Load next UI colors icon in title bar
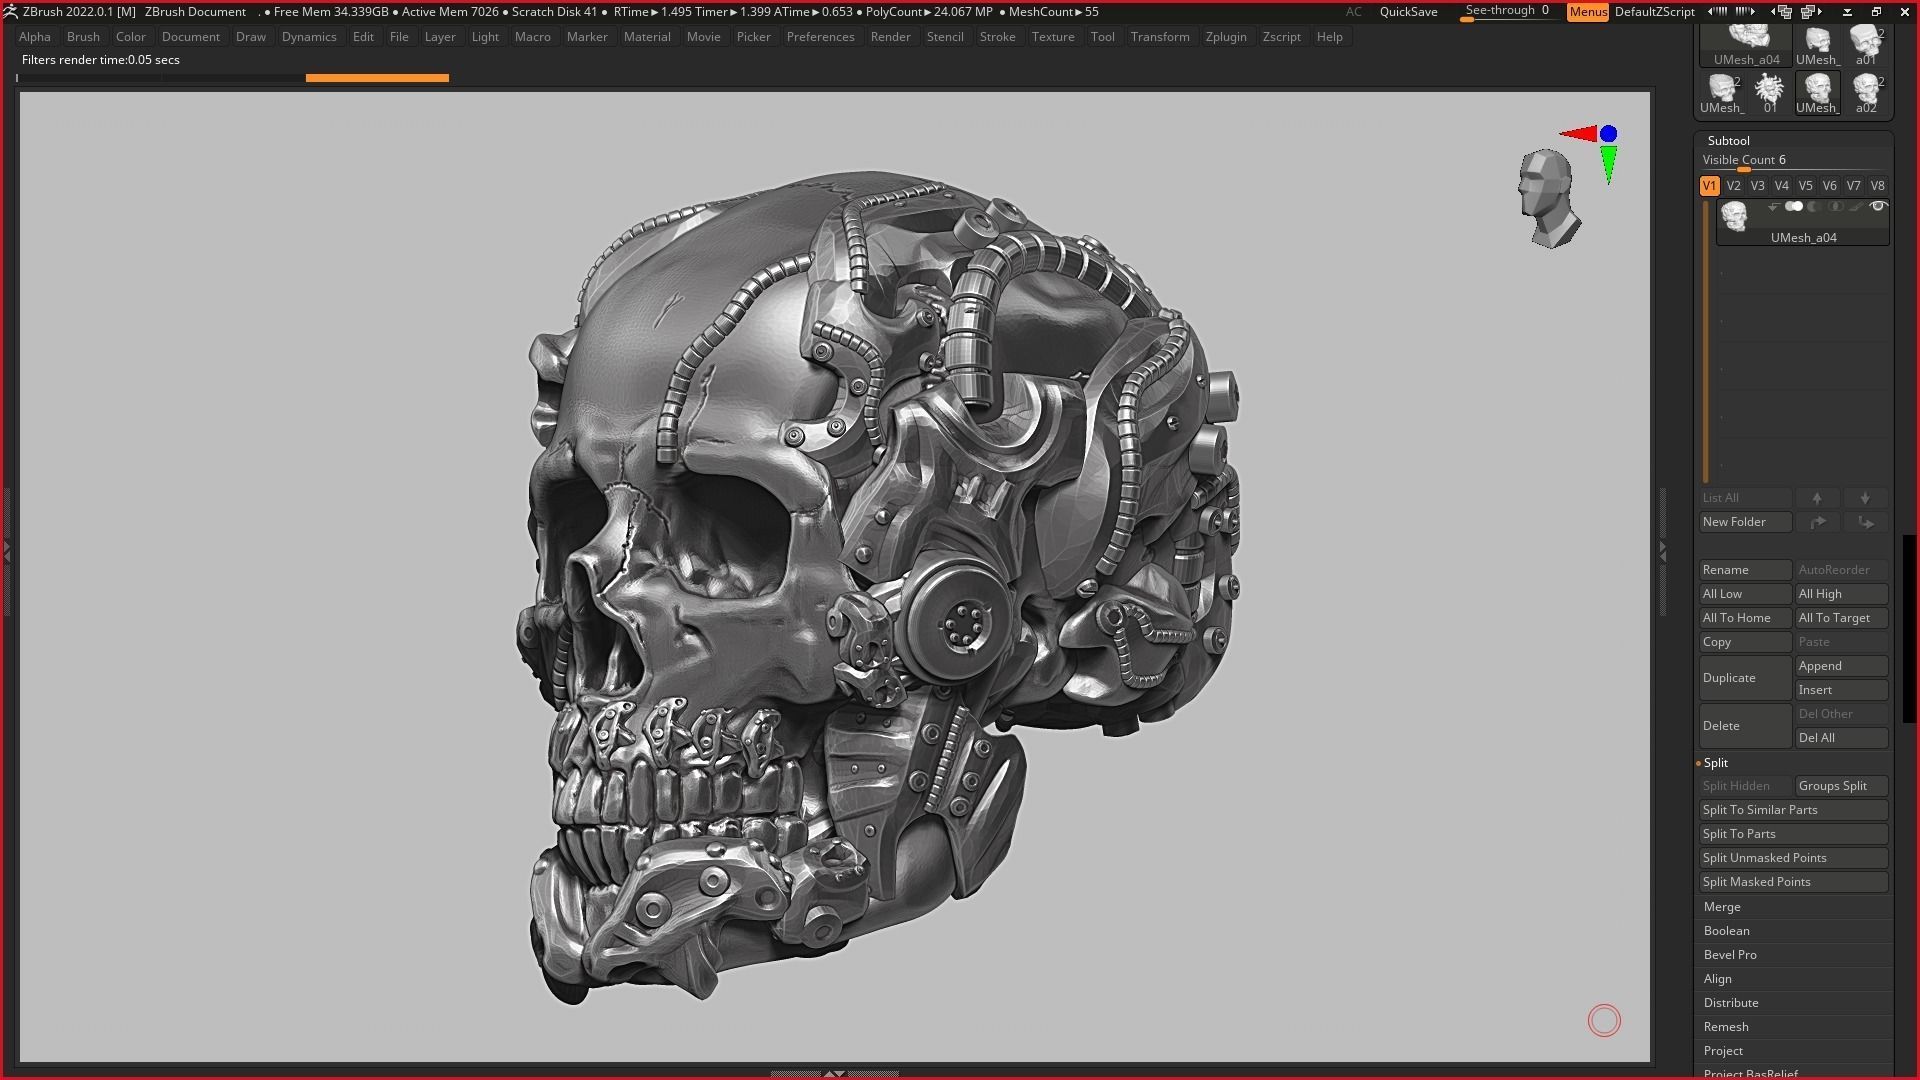Viewport: 1920px width, 1080px height. [x=1746, y=12]
